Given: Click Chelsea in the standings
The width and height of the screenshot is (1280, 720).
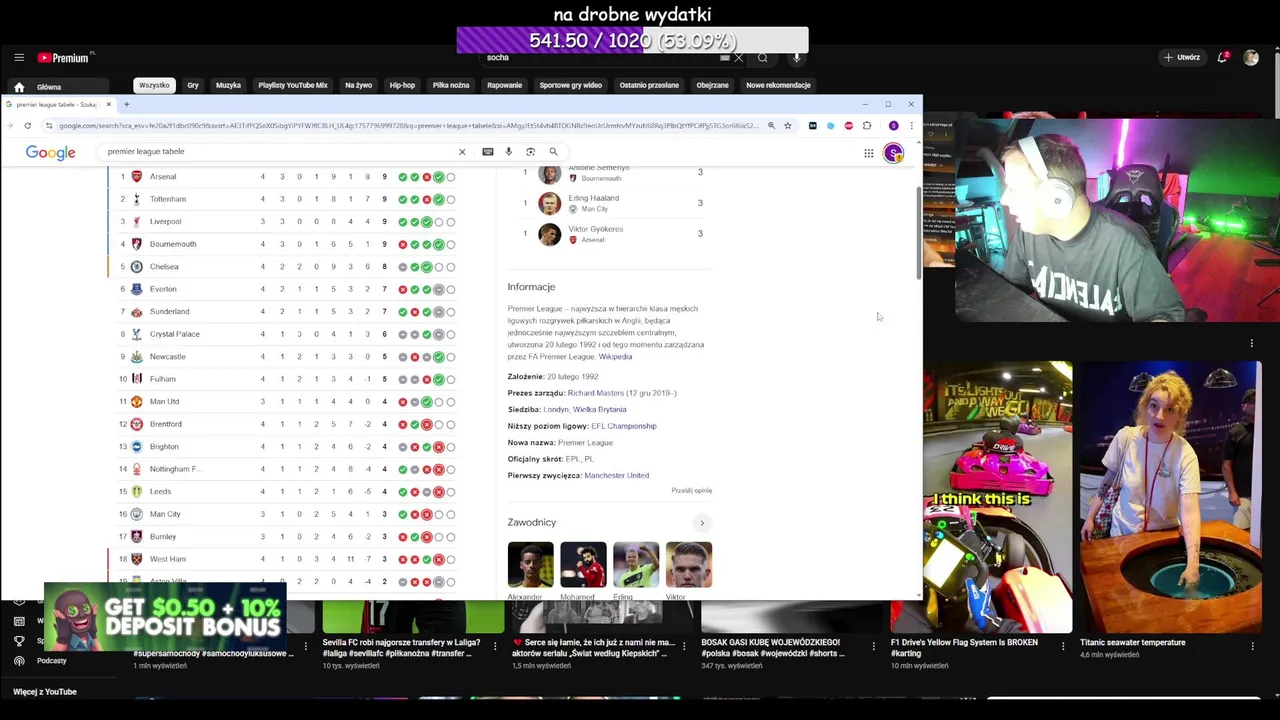Looking at the screenshot, I should pos(164,267).
